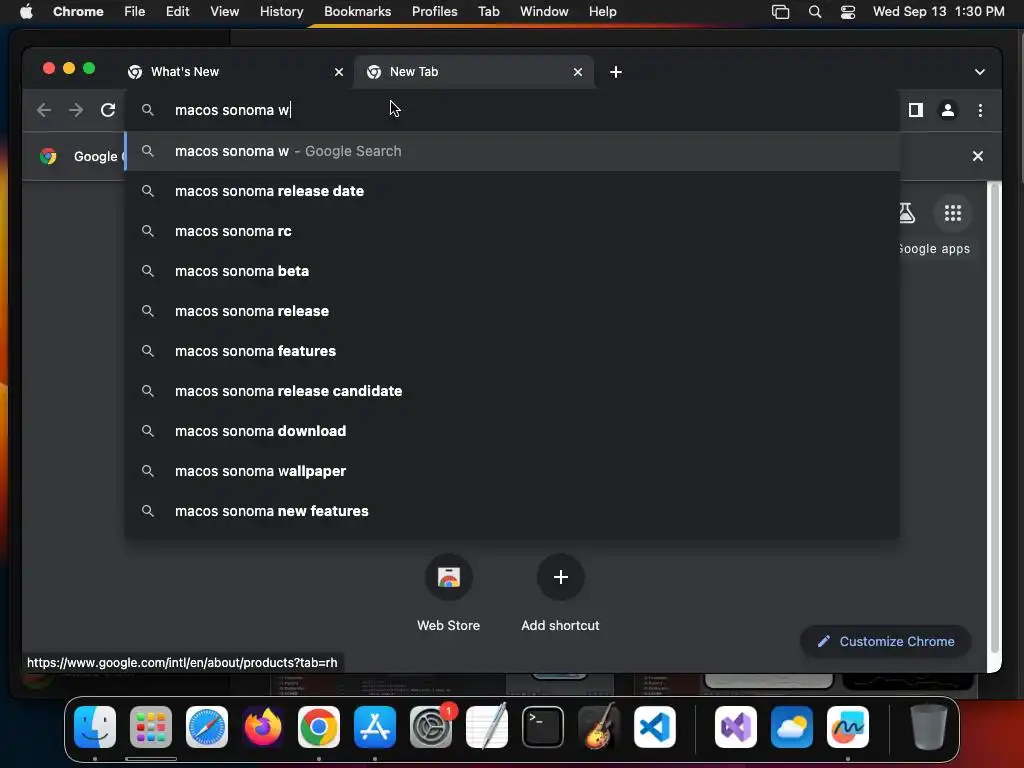The image size is (1024, 768).
Task: Select suggestion 'macos sonoma release date'
Action: pyautogui.click(x=513, y=191)
